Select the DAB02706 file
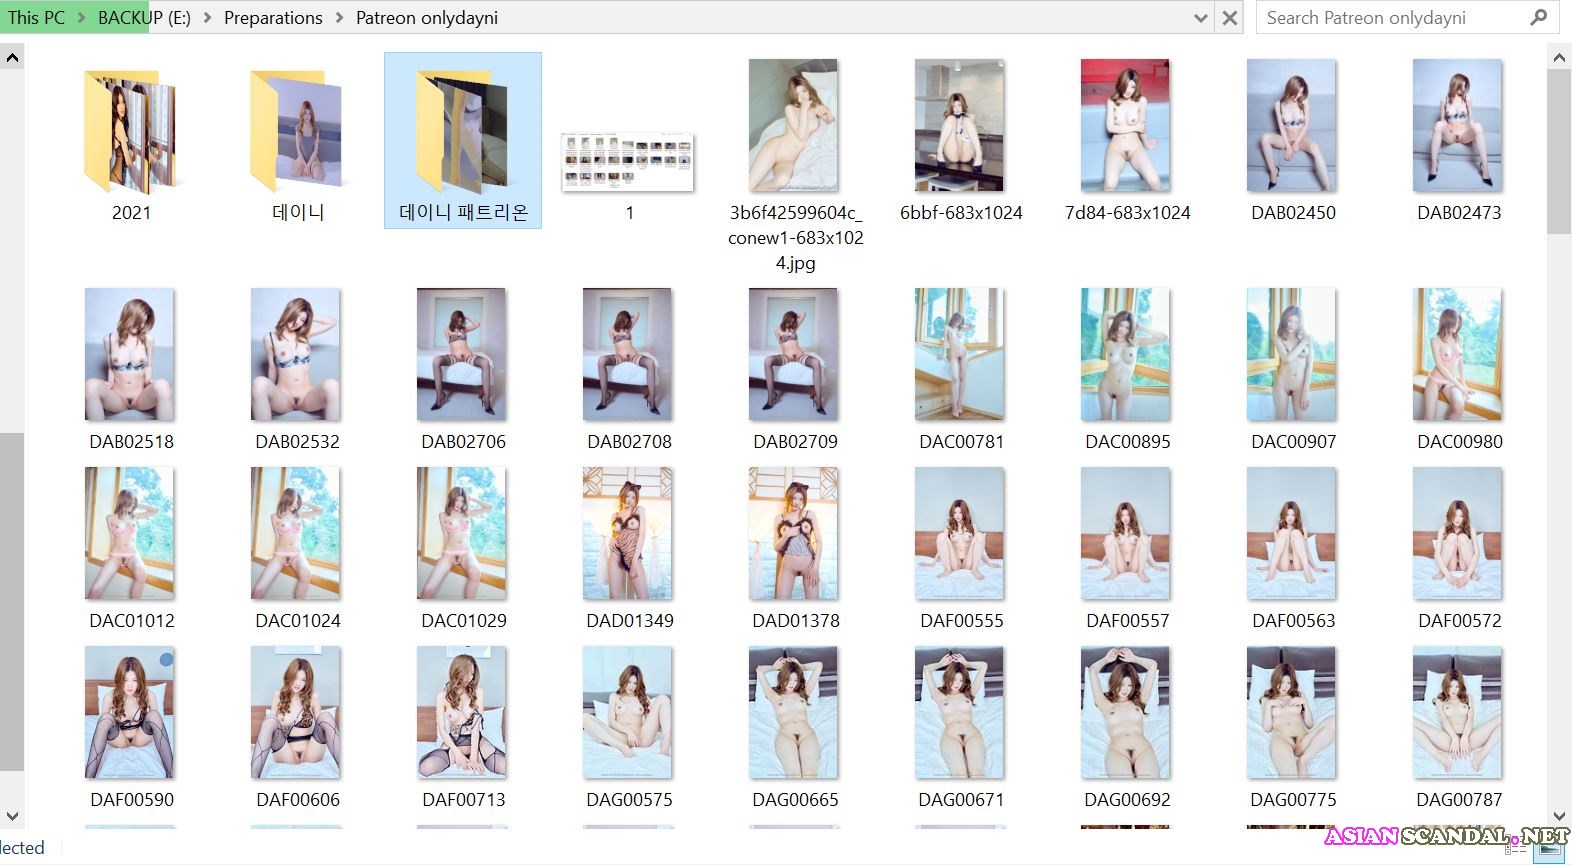The width and height of the screenshot is (1572, 865). point(463,369)
